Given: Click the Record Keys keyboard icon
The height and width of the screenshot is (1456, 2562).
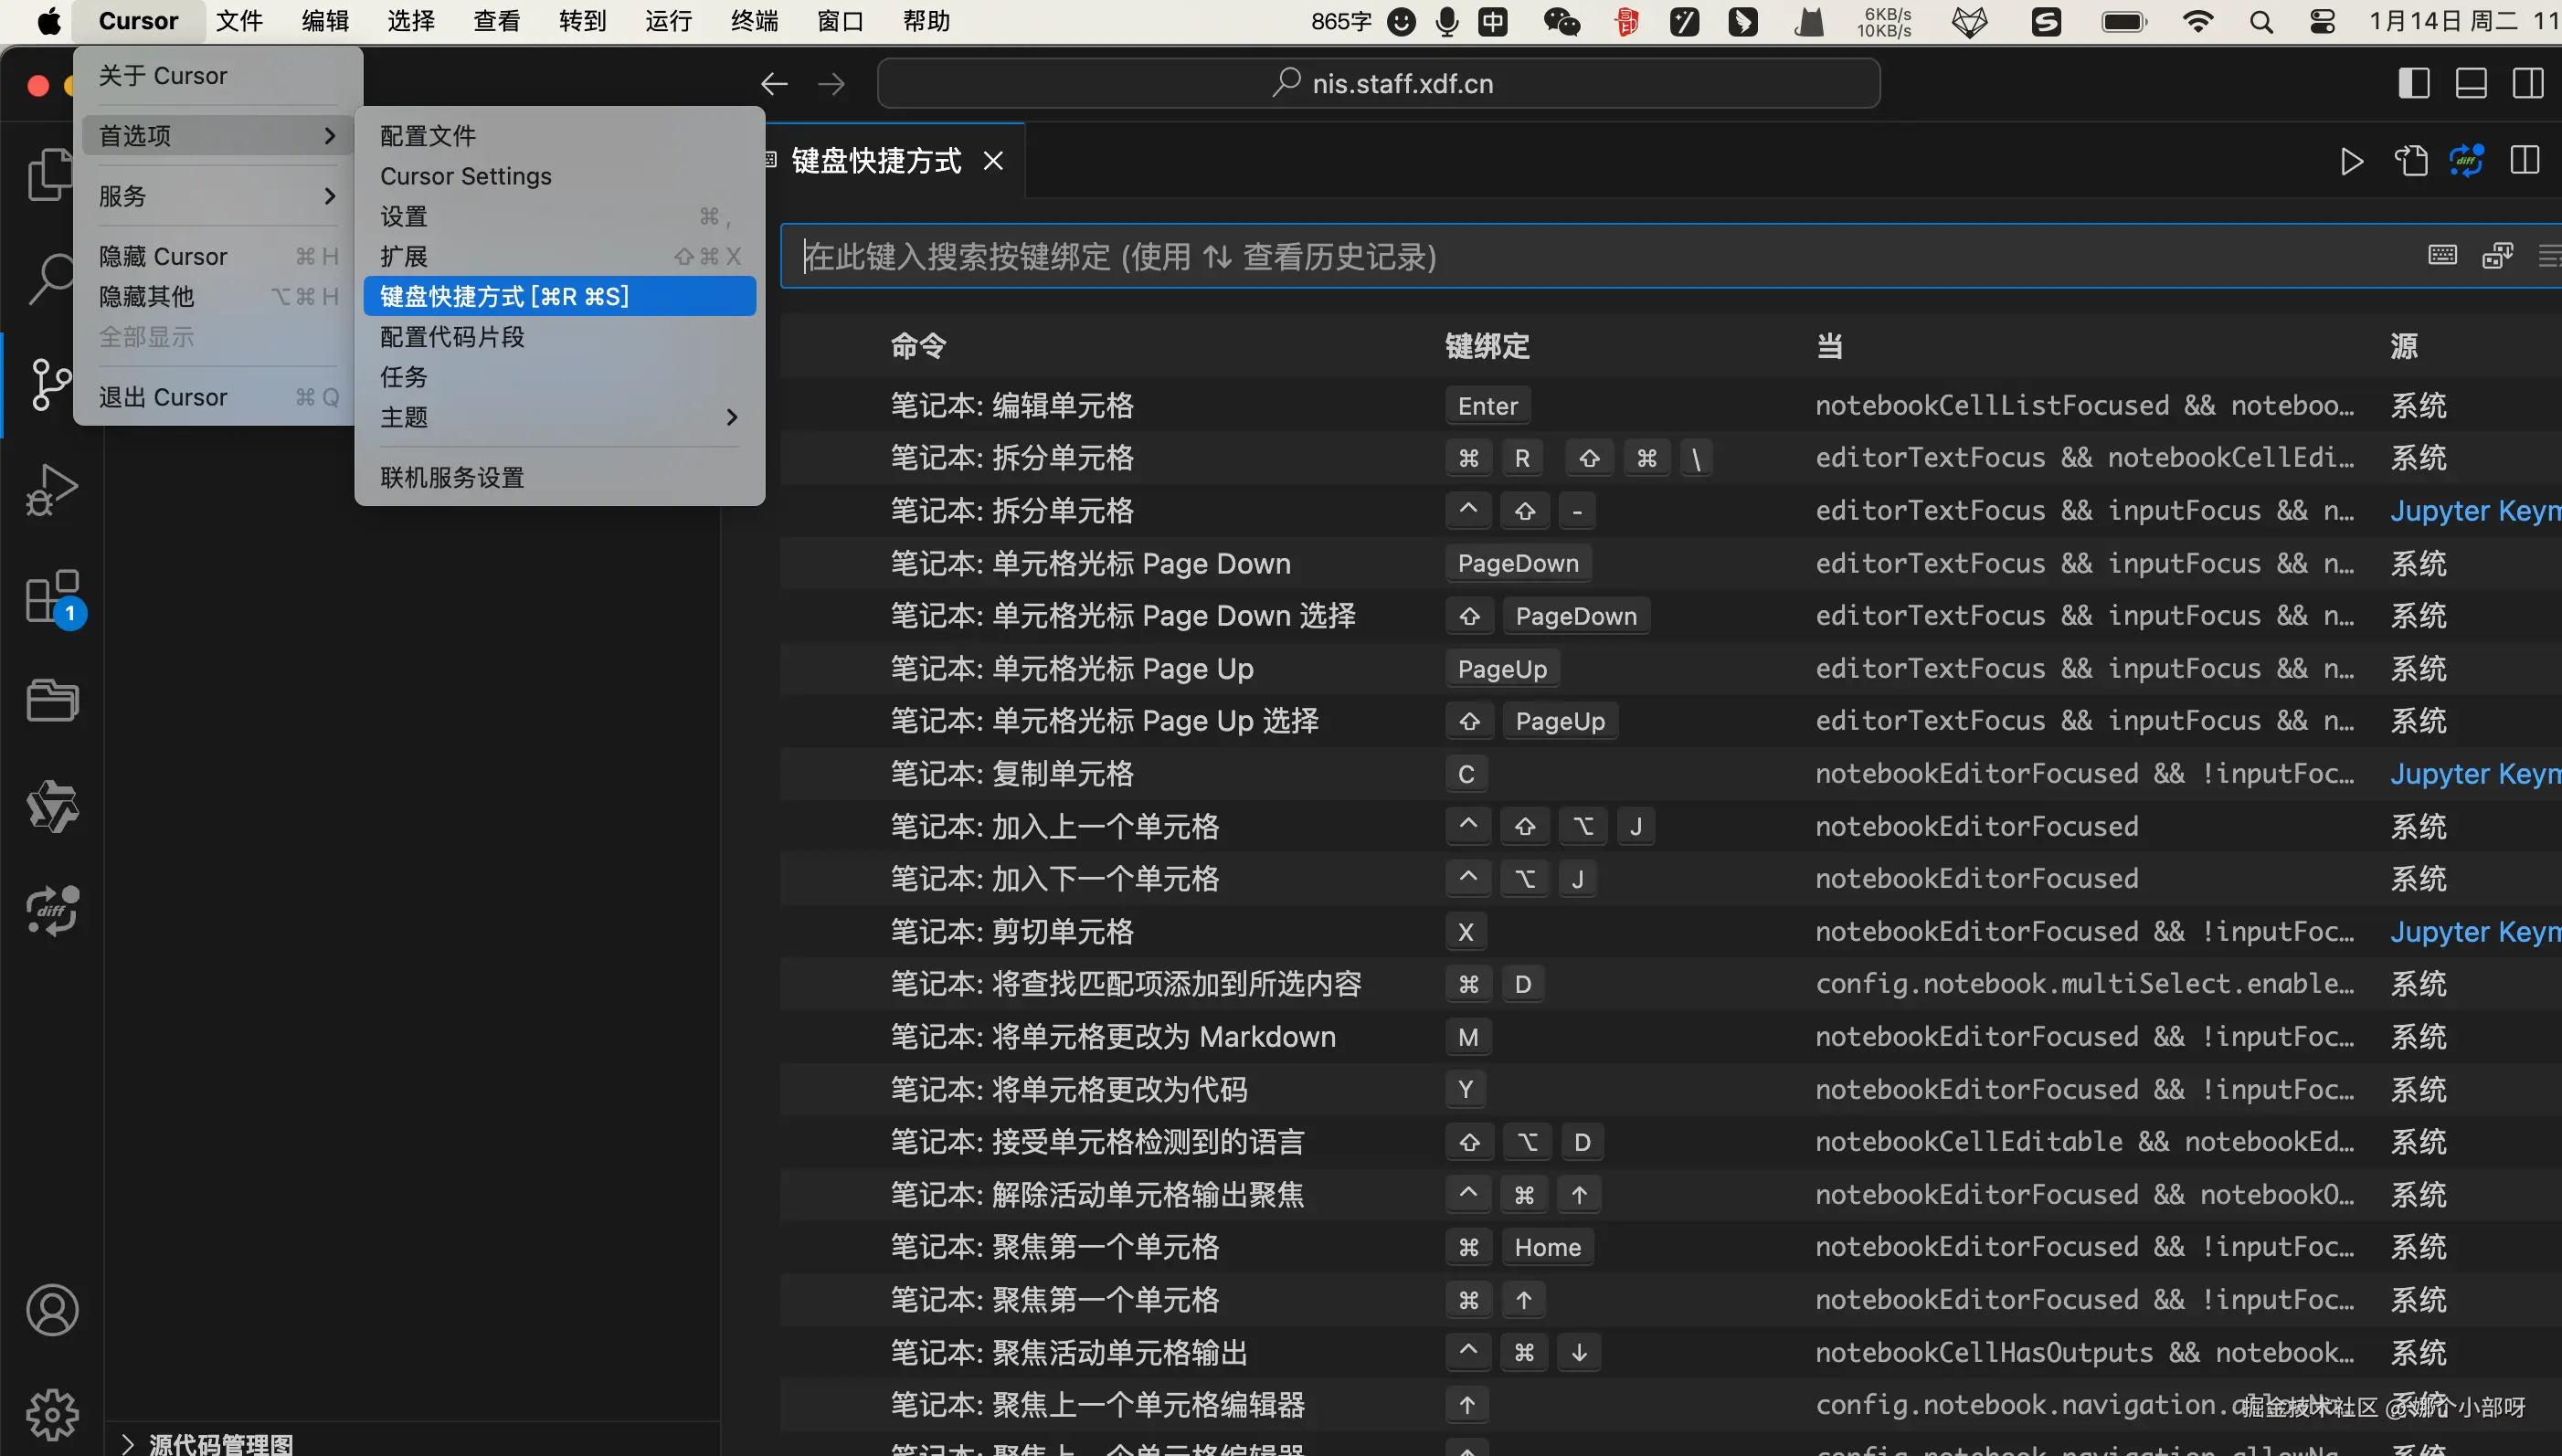Looking at the screenshot, I should [x=2442, y=256].
